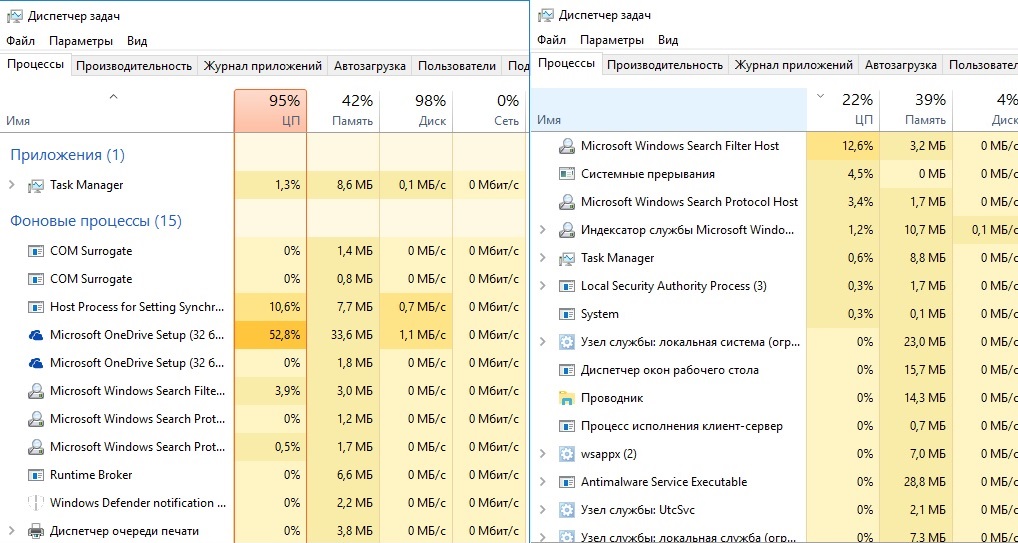This screenshot has width=1018, height=543.
Task: Click 12,6% CPU cell in right window
Action: [843, 146]
